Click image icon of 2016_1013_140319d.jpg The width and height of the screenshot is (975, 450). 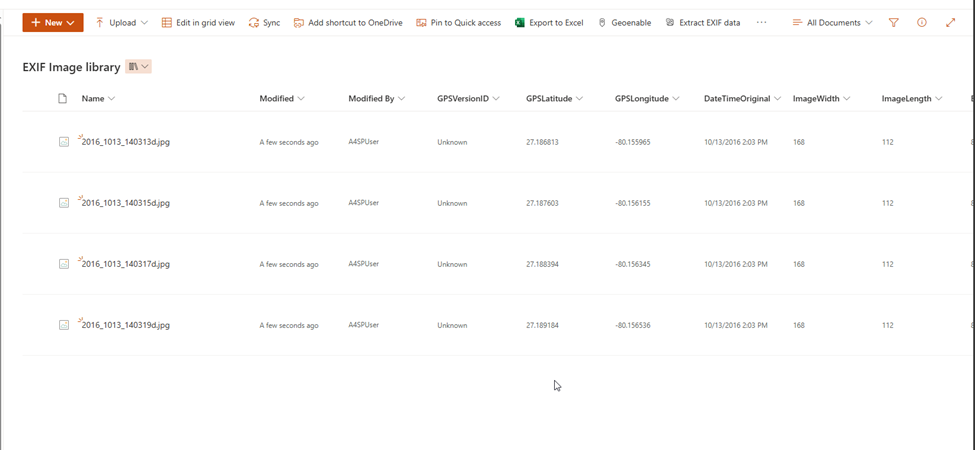(63, 324)
